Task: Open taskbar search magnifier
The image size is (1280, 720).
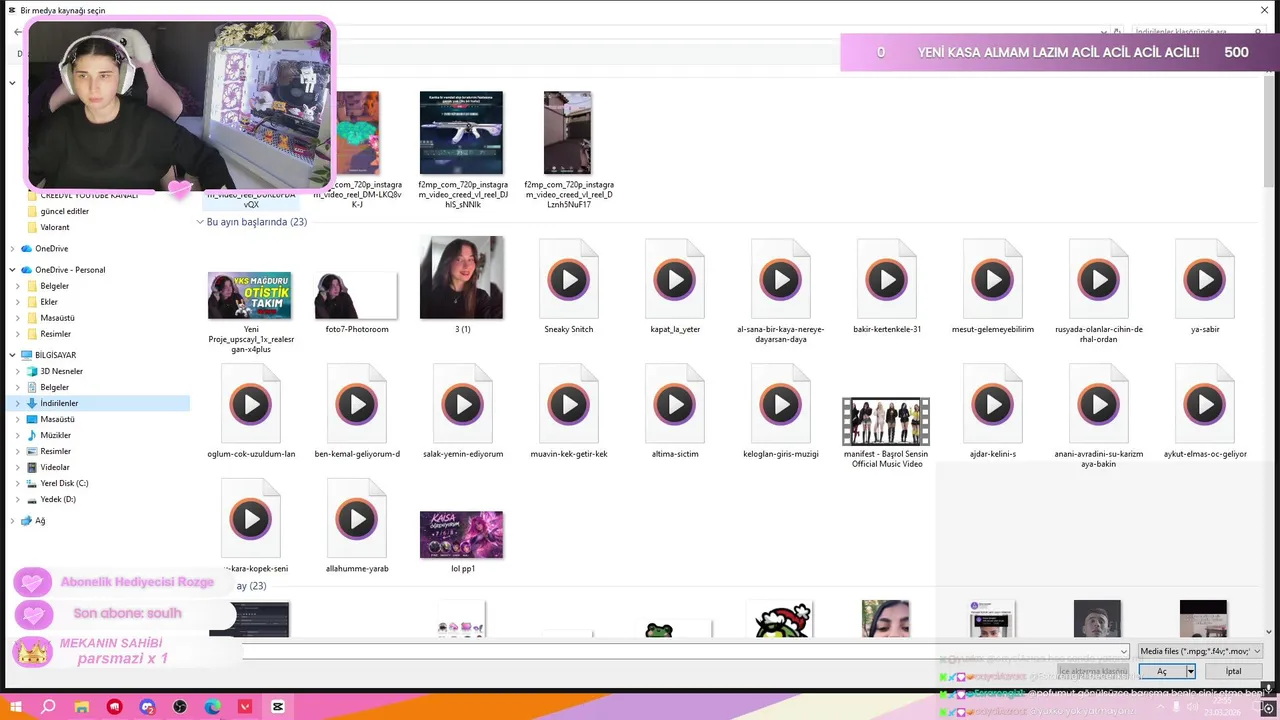Action: tap(48, 707)
